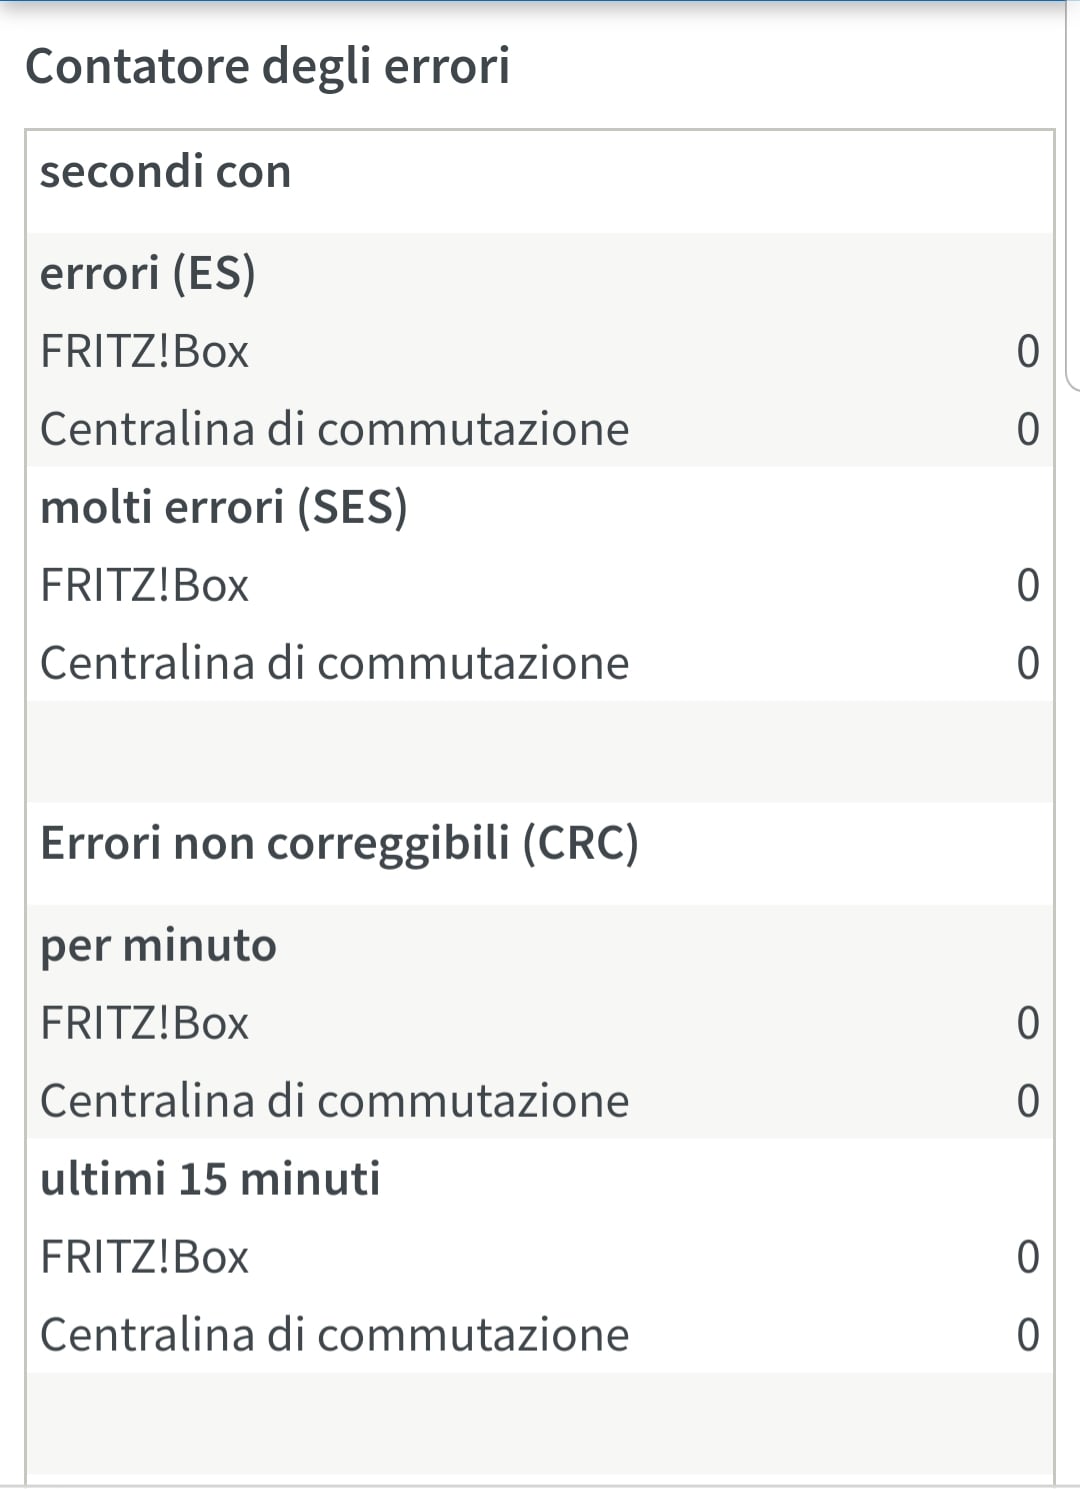Click the "molti errori (SES)" subheading
1080x1489 pixels.
[223, 507]
